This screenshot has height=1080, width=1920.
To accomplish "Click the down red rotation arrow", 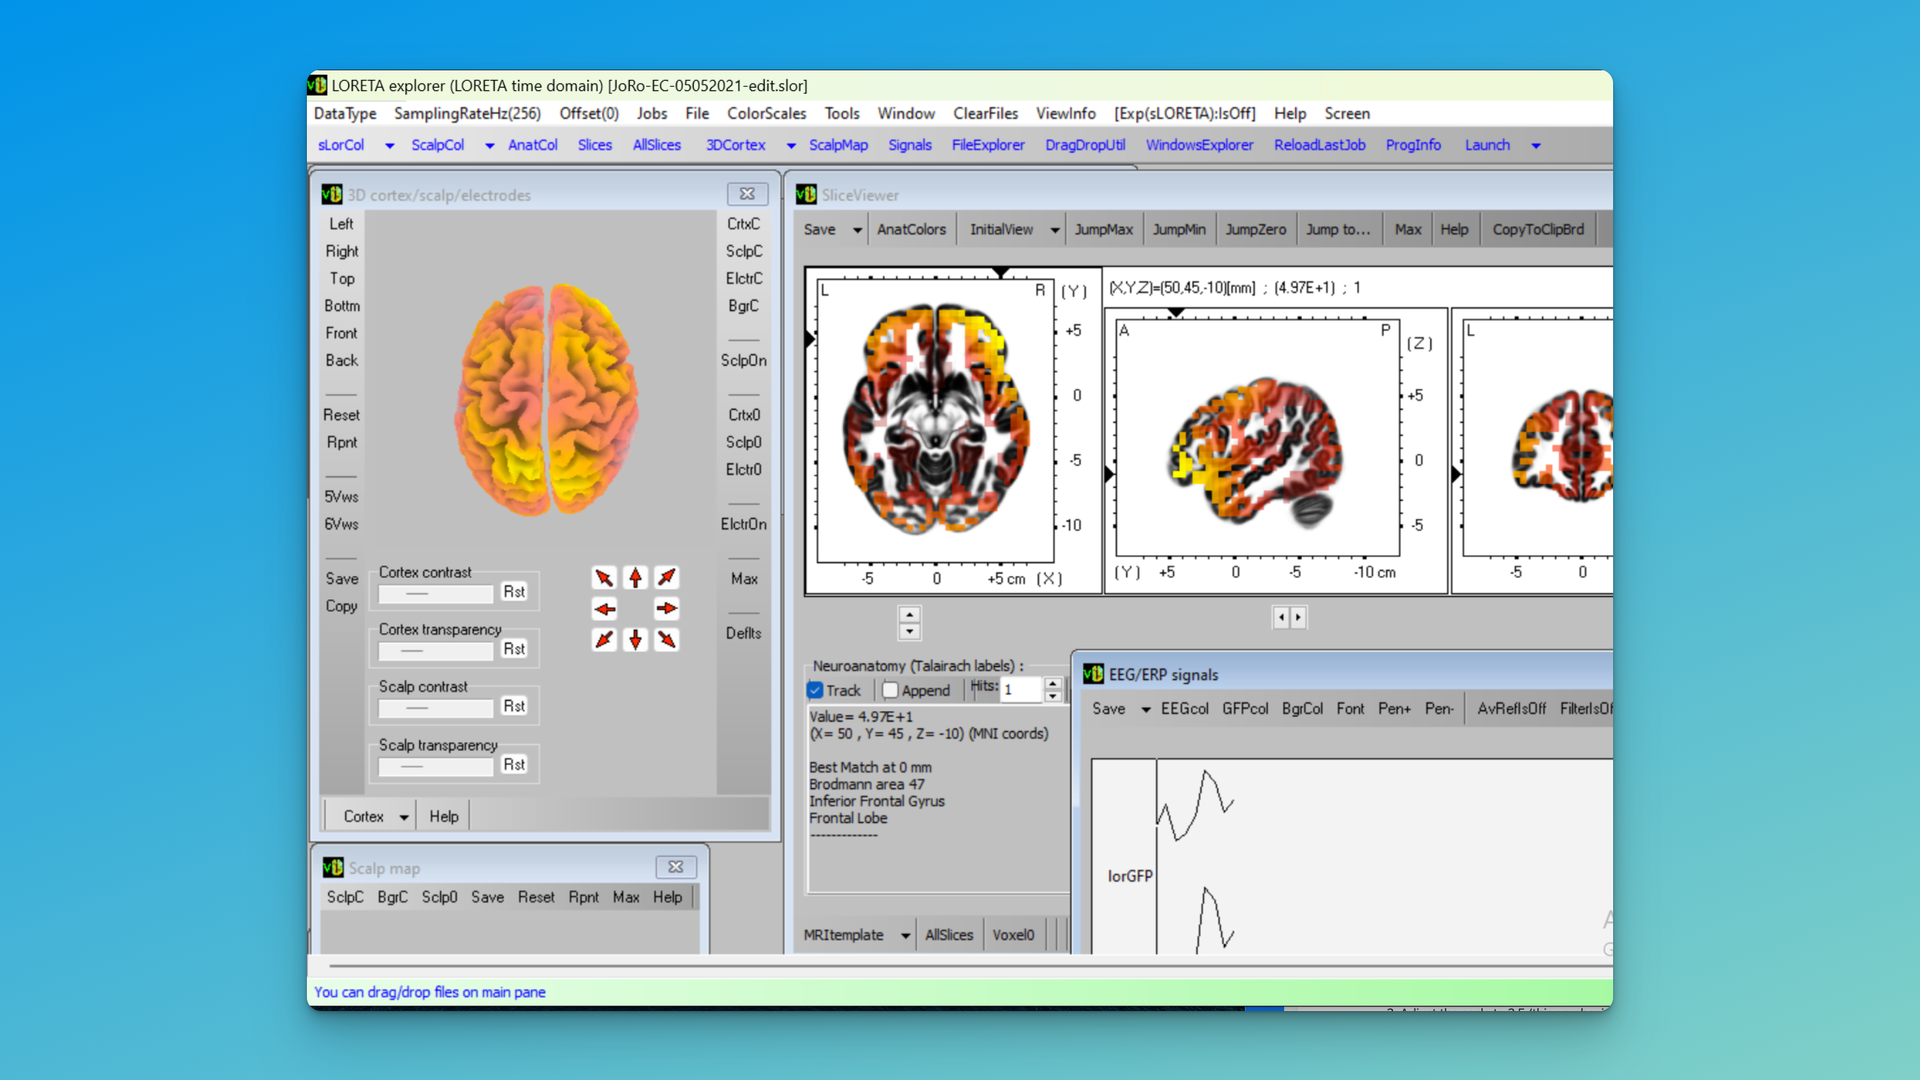I will coord(635,640).
